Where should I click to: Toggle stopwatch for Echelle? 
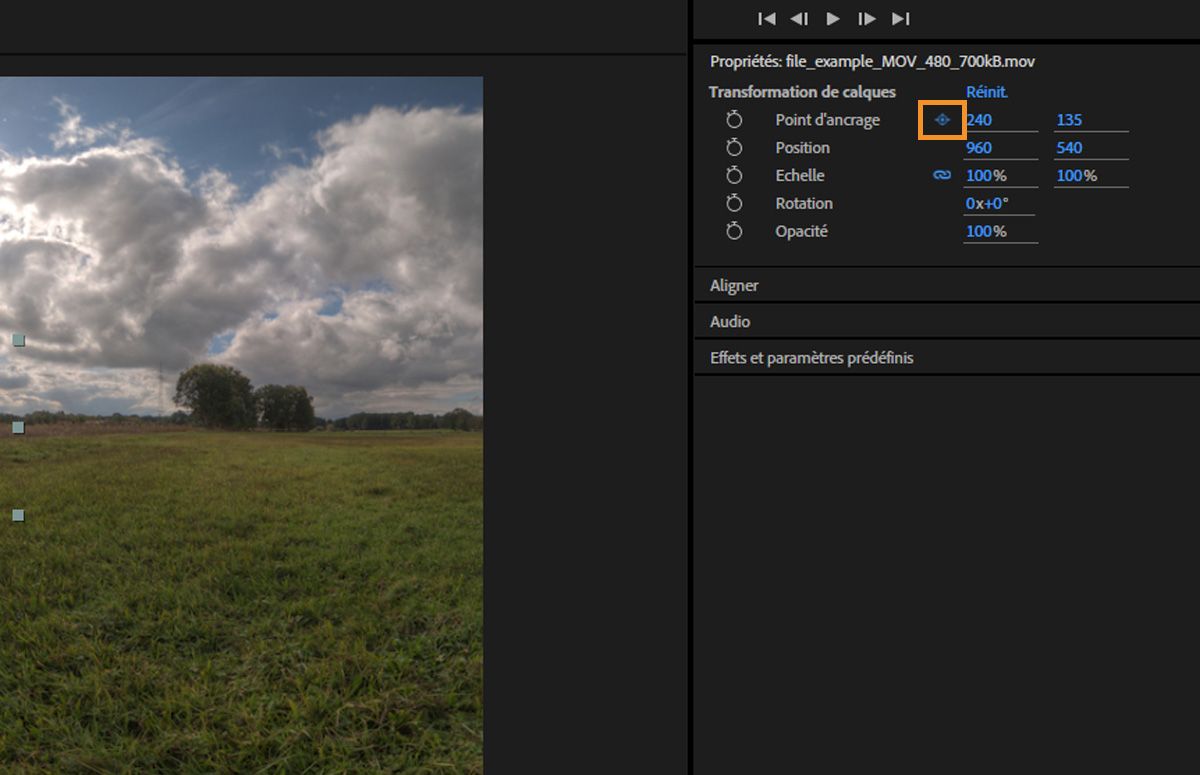[x=734, y=175]
